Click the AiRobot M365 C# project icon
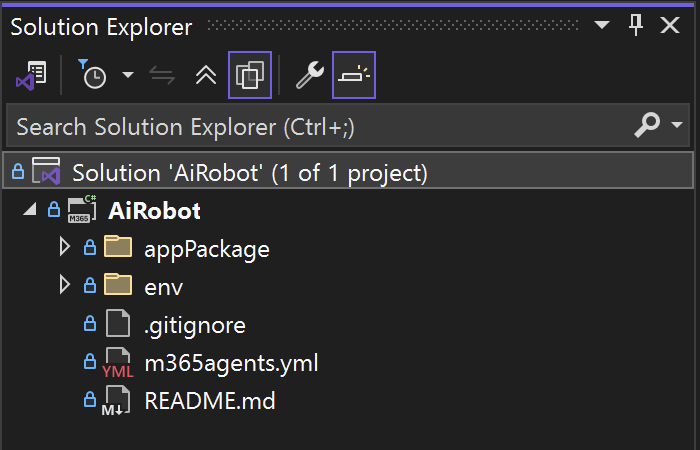700x450 pixels. 82,209
